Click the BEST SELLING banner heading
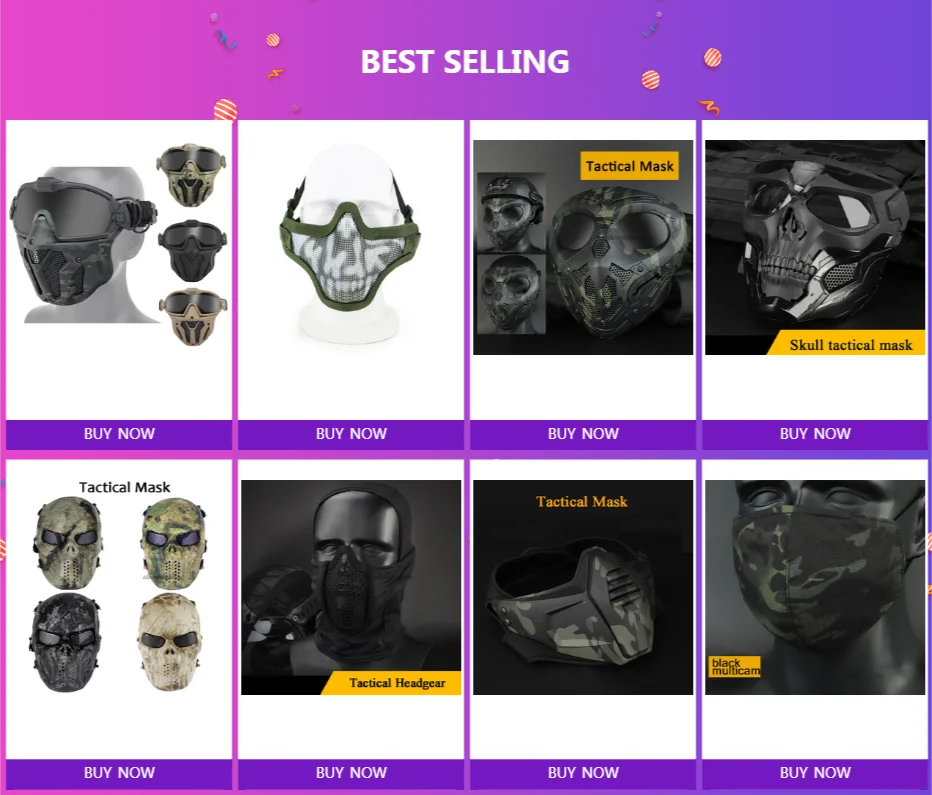The image size is (932, 795). pos(465,62)
